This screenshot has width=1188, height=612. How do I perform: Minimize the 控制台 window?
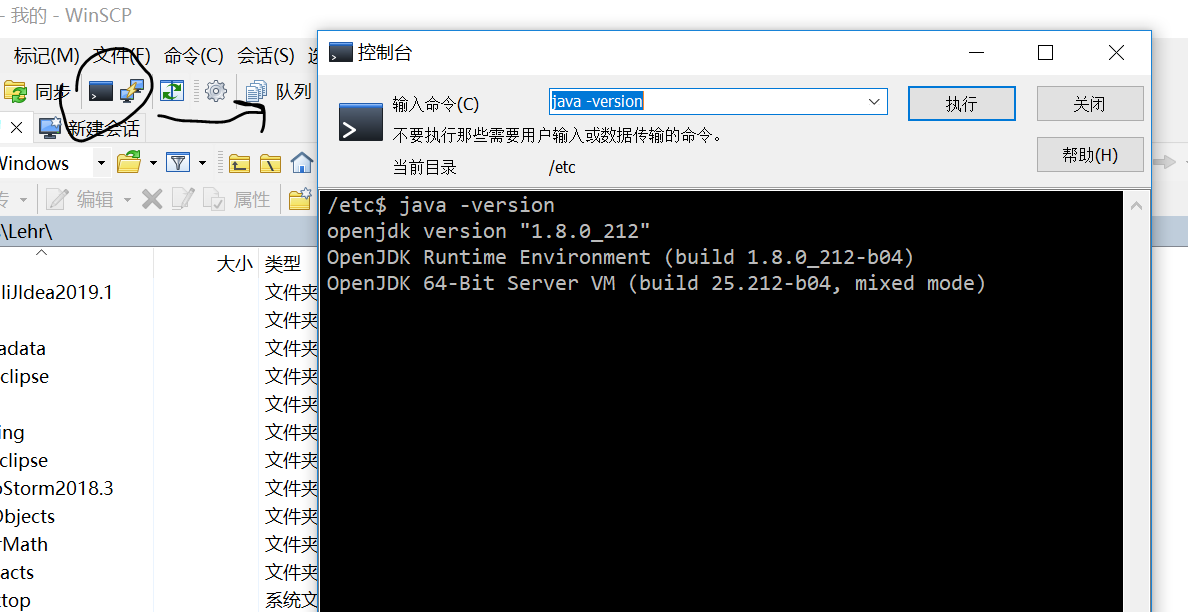coord(976,52)
